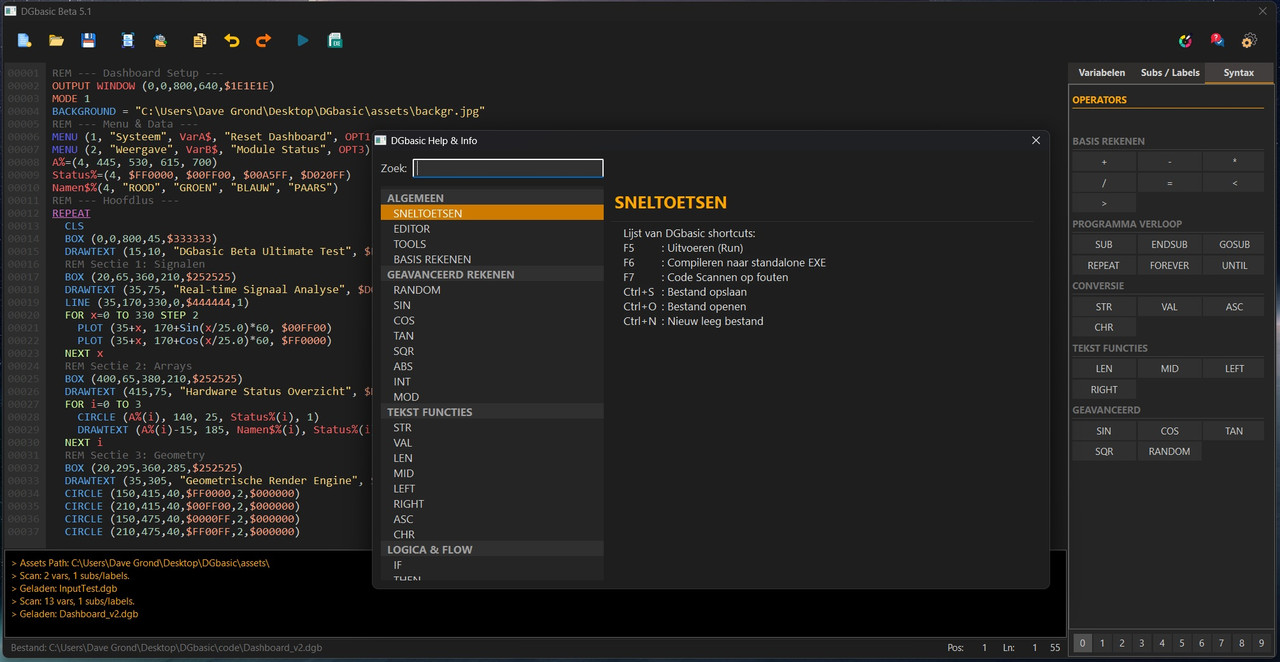The width and height of the screenshot is (1280, 662).
Task: Redo with the orange arrow icon
Action: (x=264, y=41)
